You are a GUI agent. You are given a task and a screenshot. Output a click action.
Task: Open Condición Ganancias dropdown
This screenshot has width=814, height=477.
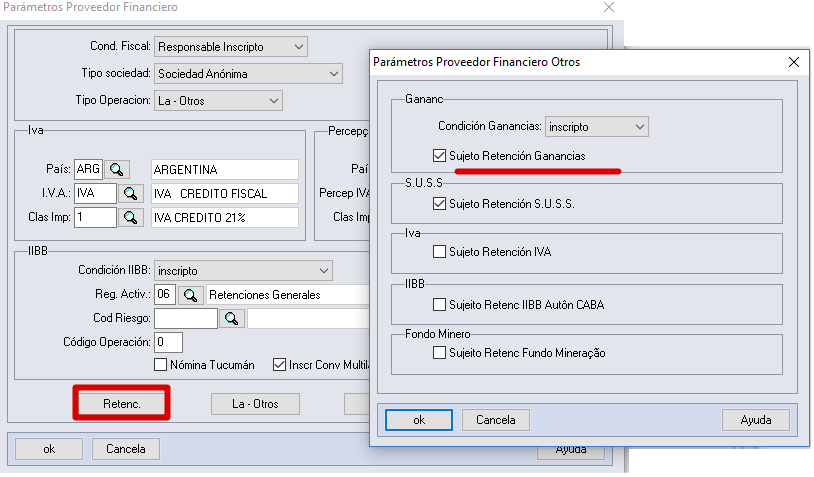coord(596,127)
